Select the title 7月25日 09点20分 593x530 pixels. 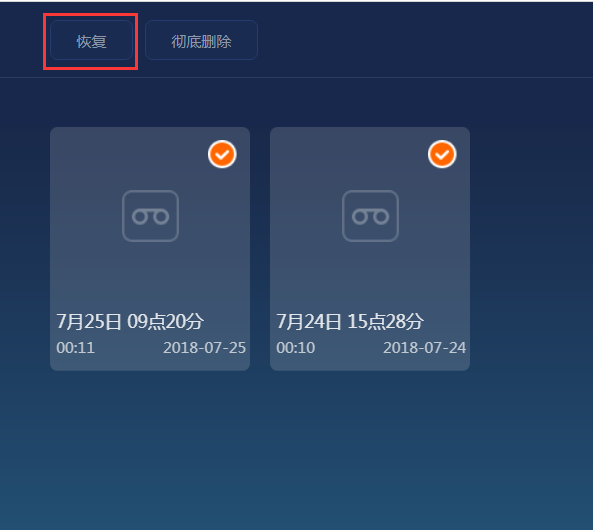pyautogui.click(x=130, y=322)
